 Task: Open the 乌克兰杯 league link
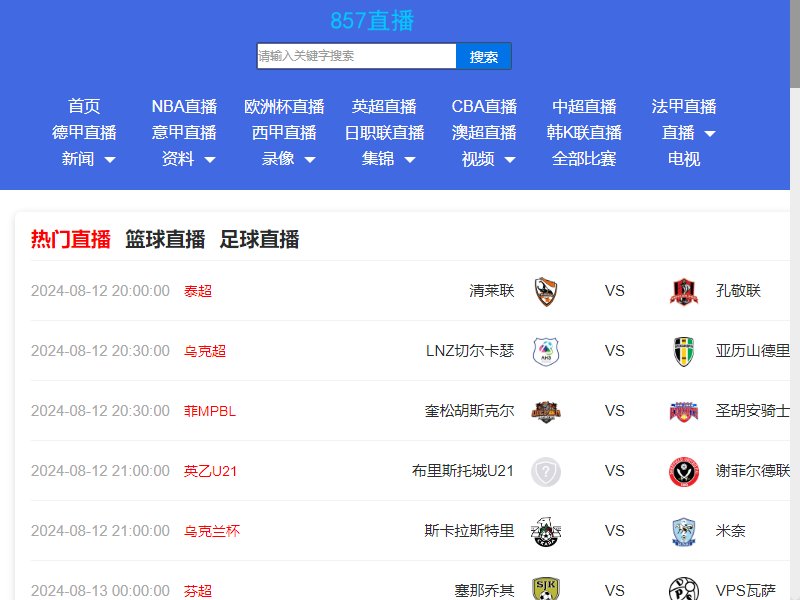click(212, 532)
